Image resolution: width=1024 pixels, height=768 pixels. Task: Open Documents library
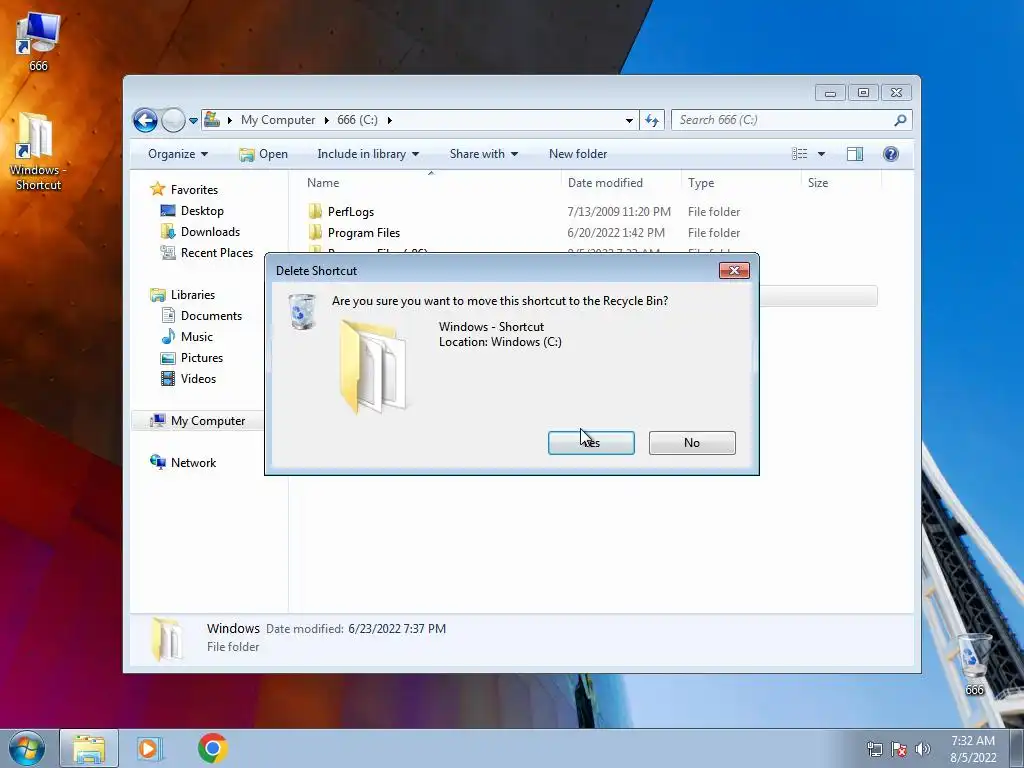point(211,315)
